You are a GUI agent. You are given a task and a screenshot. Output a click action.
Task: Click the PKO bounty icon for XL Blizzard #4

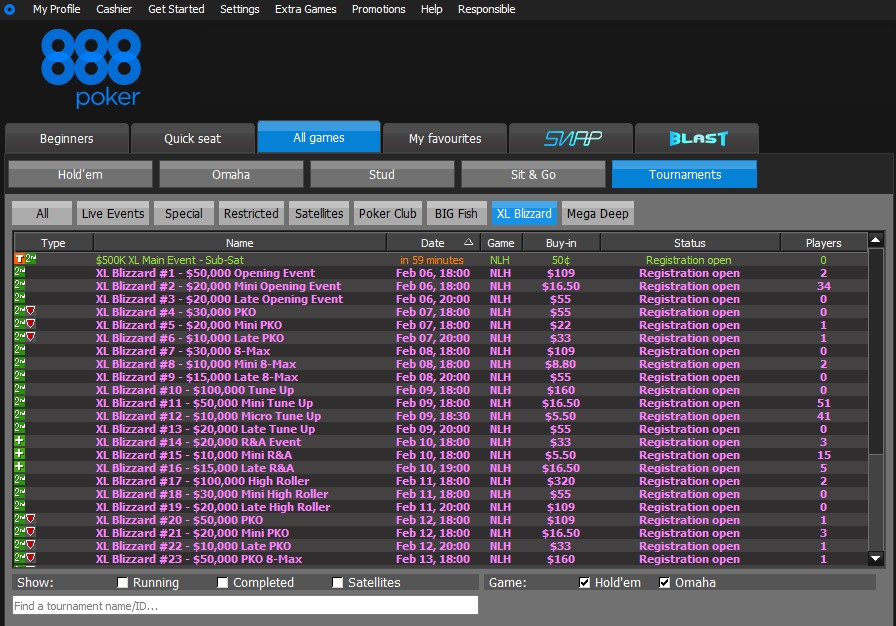[x=30, y=312]
